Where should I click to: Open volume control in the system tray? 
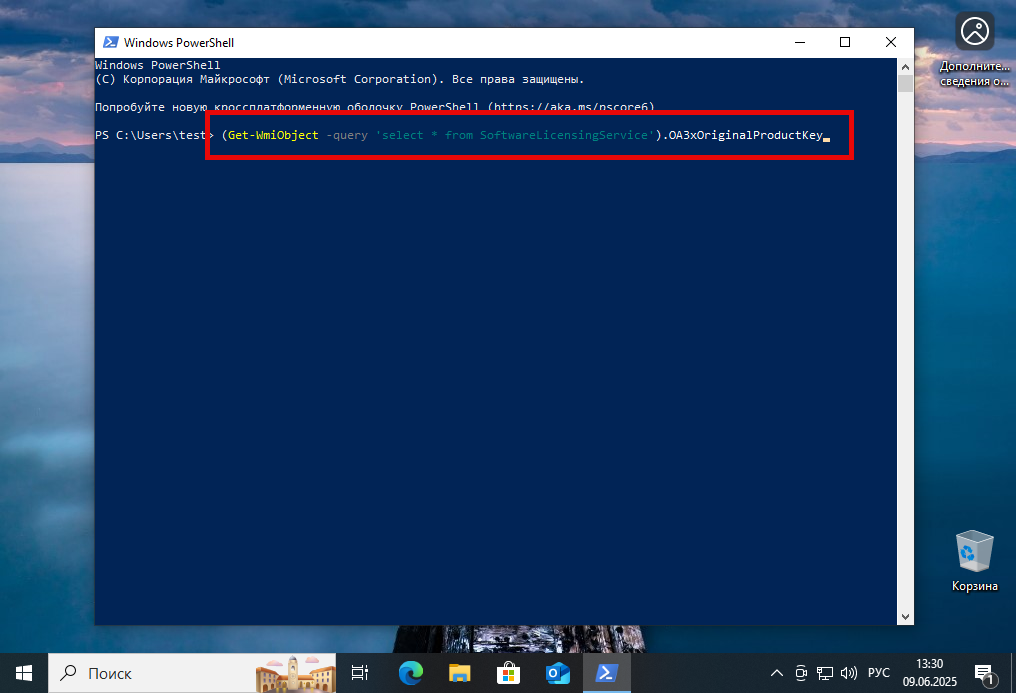[x=848, y=673]
